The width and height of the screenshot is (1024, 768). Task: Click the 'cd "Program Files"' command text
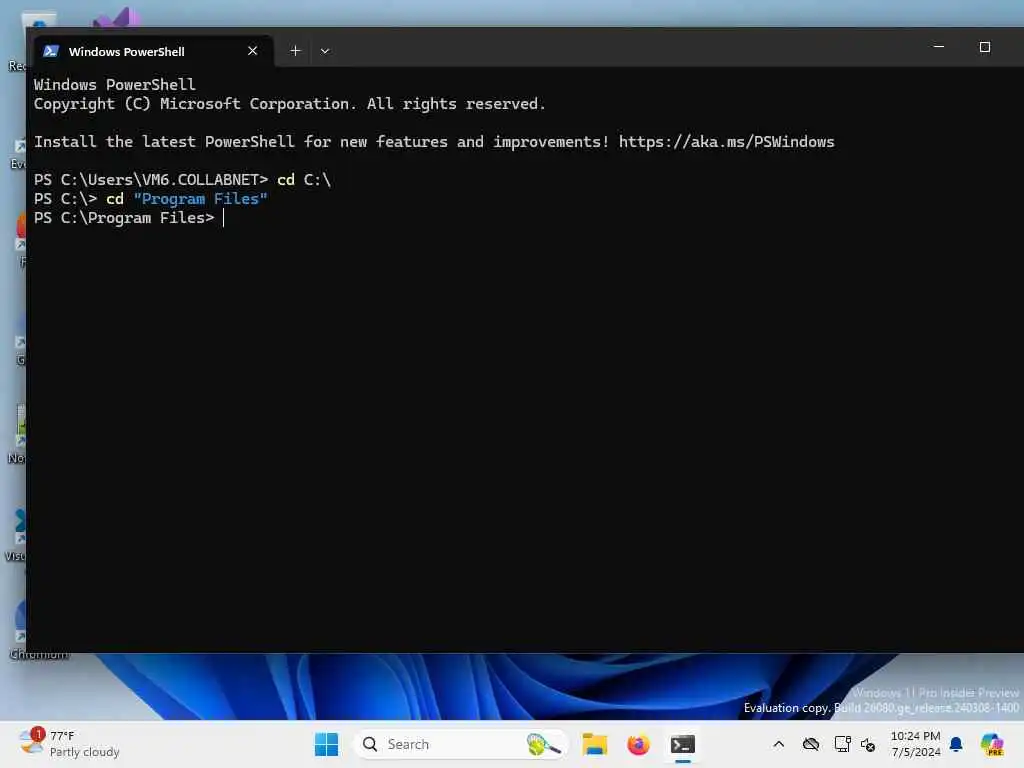(187, 199)
